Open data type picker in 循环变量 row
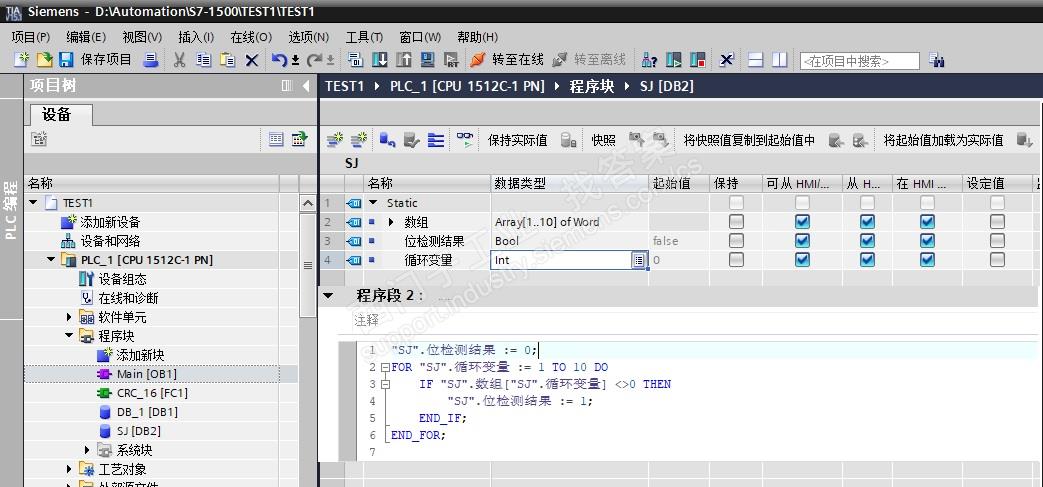The height and width of the screenshot is (487, 1043). point(639,260)
